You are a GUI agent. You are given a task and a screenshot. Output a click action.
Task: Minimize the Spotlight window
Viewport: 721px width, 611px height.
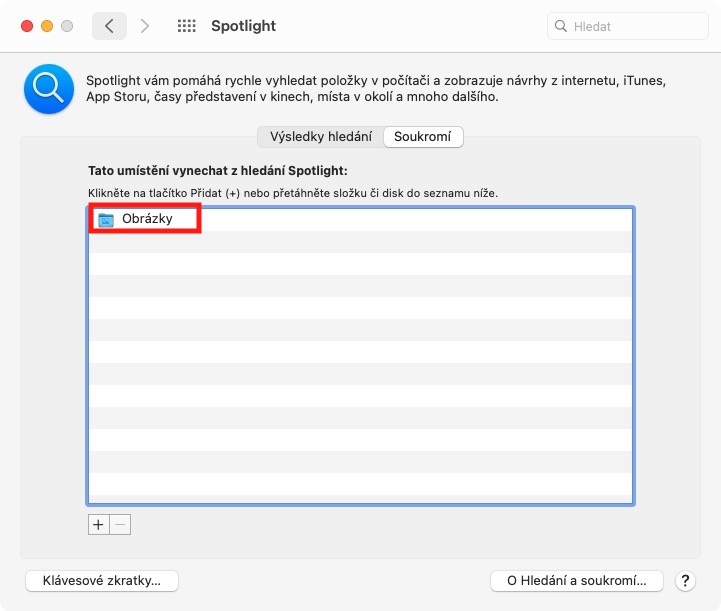point(46,26)
